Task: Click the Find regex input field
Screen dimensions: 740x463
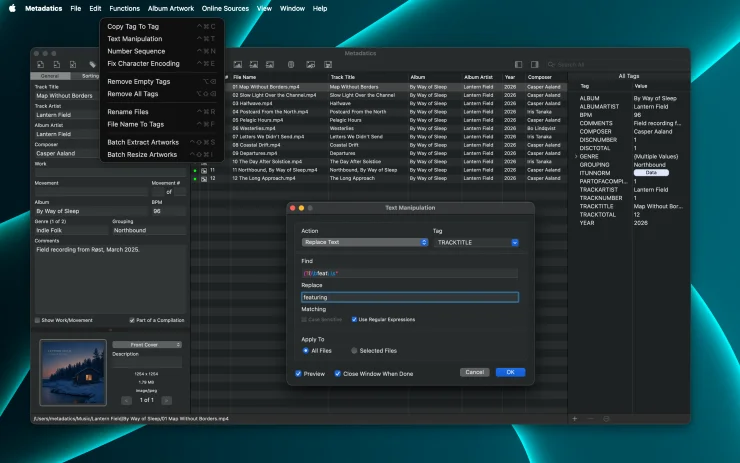Action: tap(410, 273)
